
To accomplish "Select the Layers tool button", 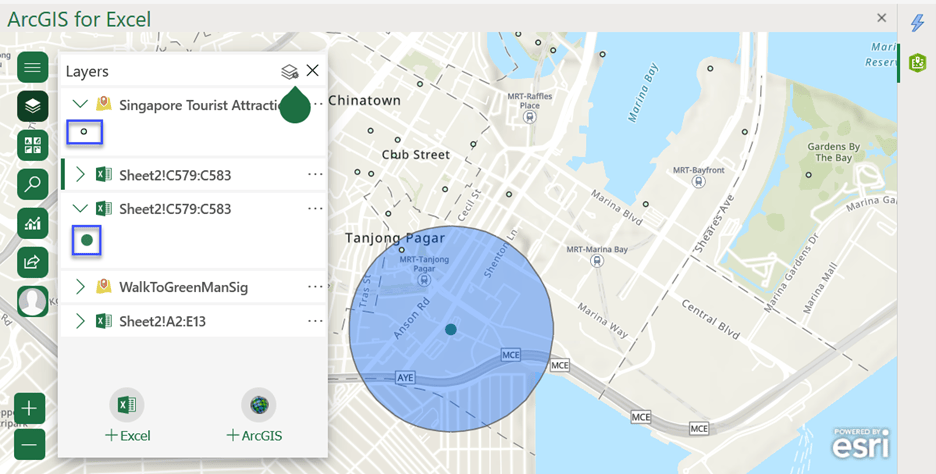I will (32, 106).
